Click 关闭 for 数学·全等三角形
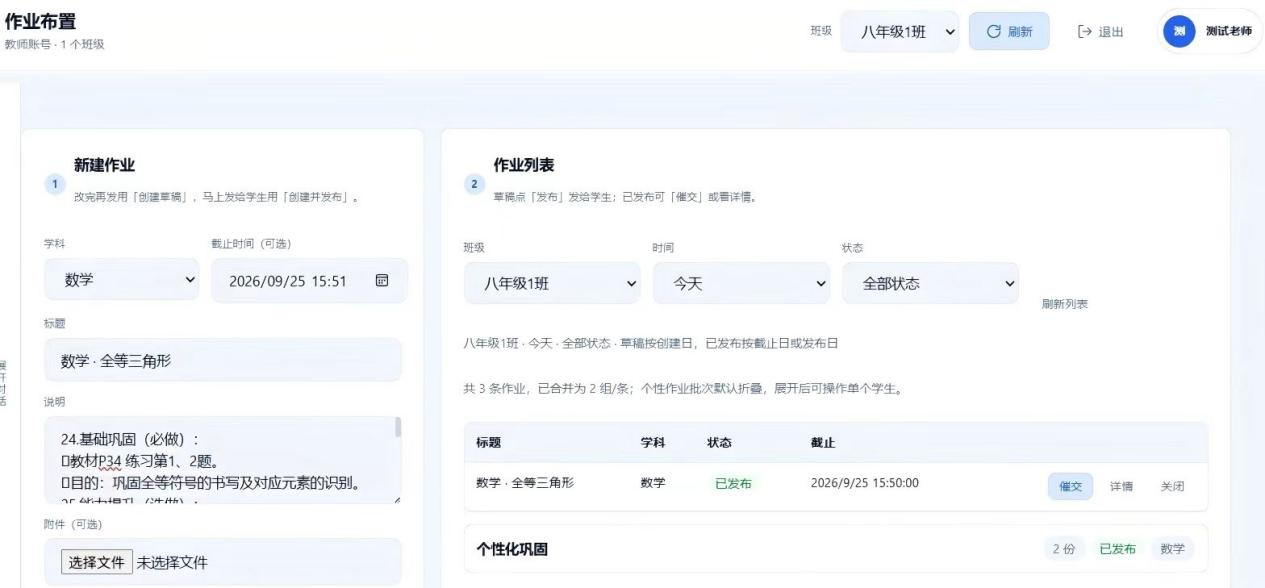Image resolution: width=1265 pixels, height=588 pixels. (x=1172, y=486)
